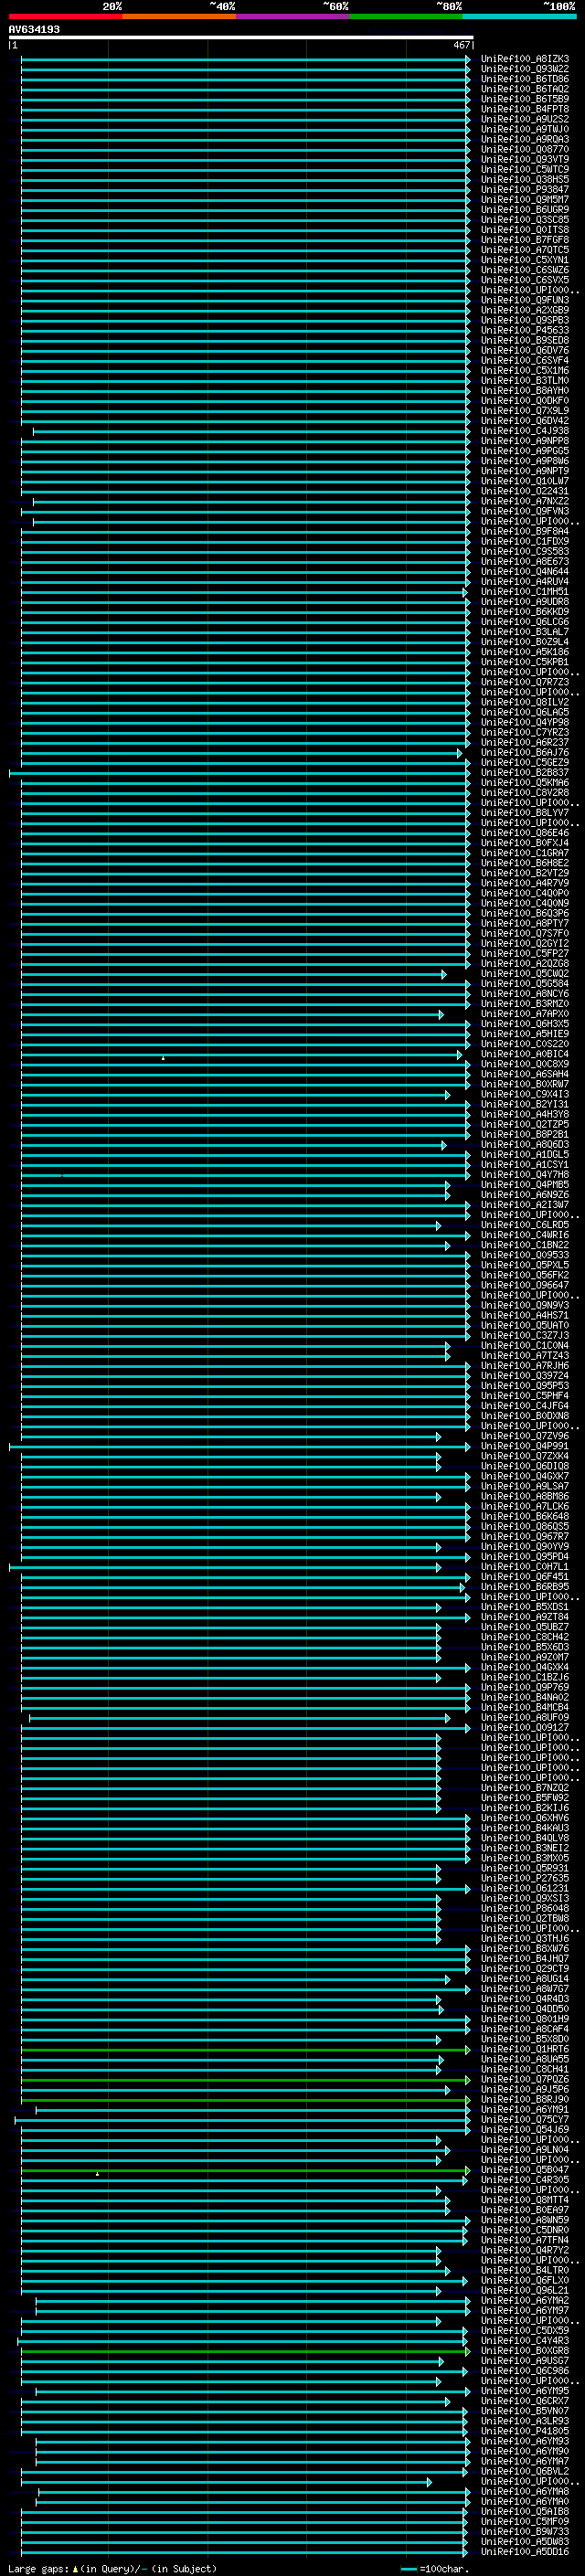Select hit label UniRef100_Q6CRX7
585x2576 pixels.
525,2401
